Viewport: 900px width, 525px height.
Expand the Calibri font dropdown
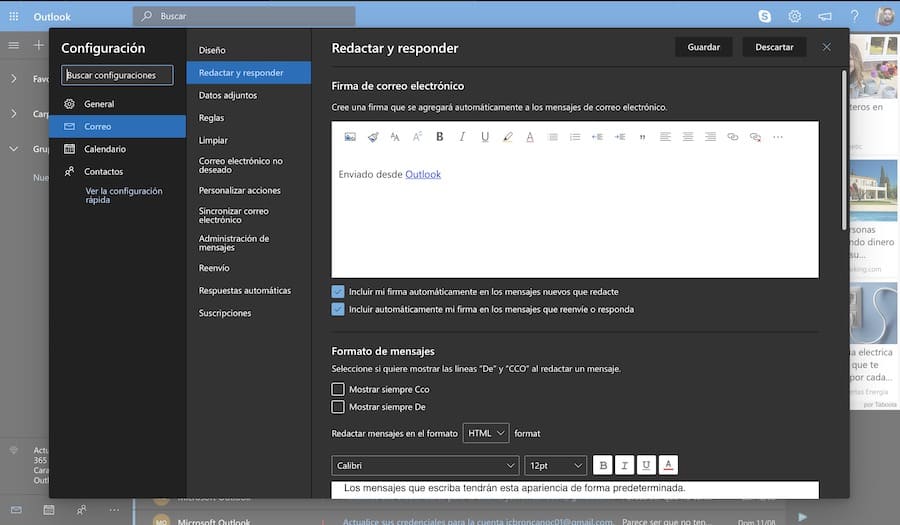coord(425,465)
